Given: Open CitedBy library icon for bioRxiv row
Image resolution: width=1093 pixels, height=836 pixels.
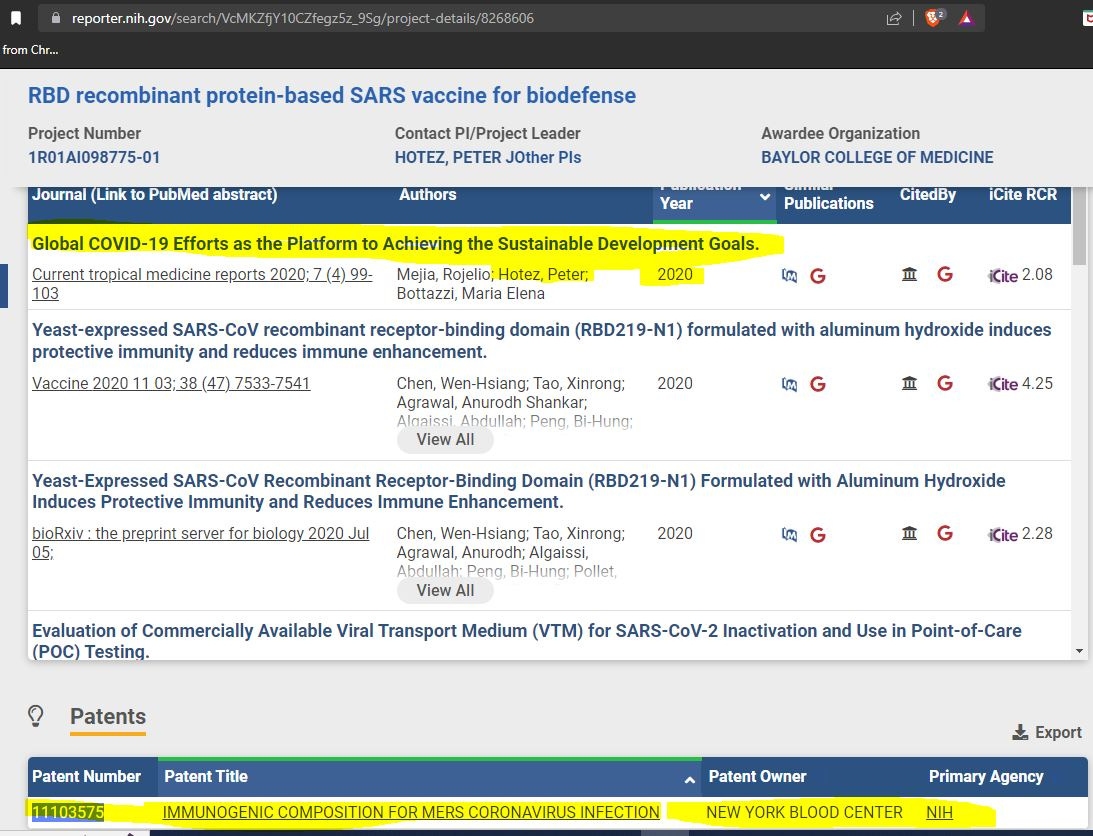Looking at the screenshot, I should point(909,533).
